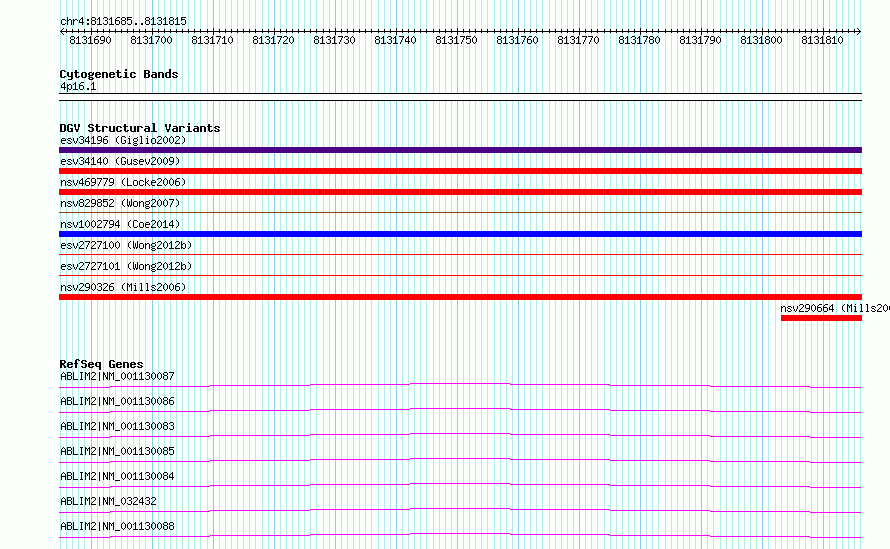Click ABLIM2|NM_001130085 transcript
890x549 pixels.
(x=117, y=451)
